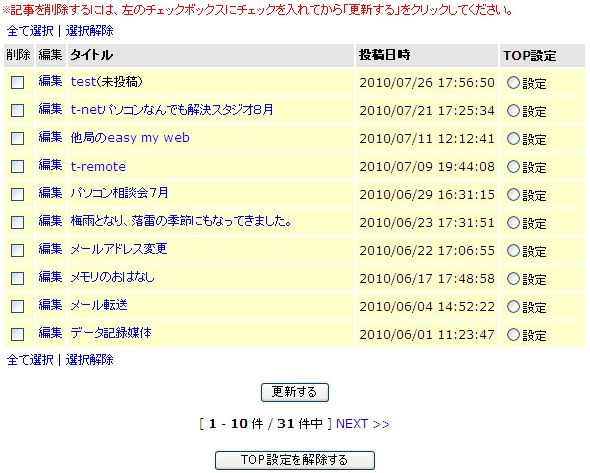
Task: Open the データ記録媒体 title link
Action: [111, 333]
